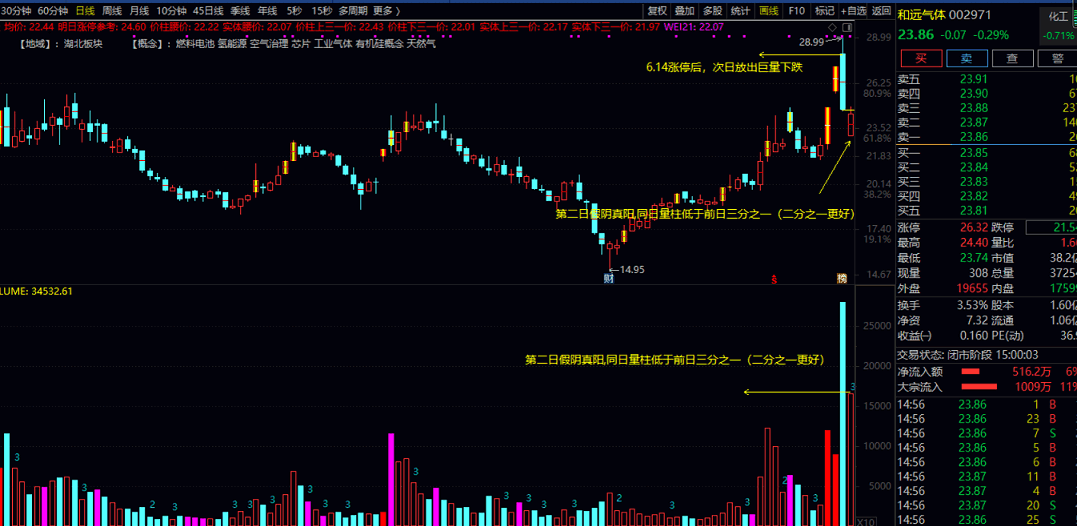Click stock name 和远气体

(x=921, y=13)
